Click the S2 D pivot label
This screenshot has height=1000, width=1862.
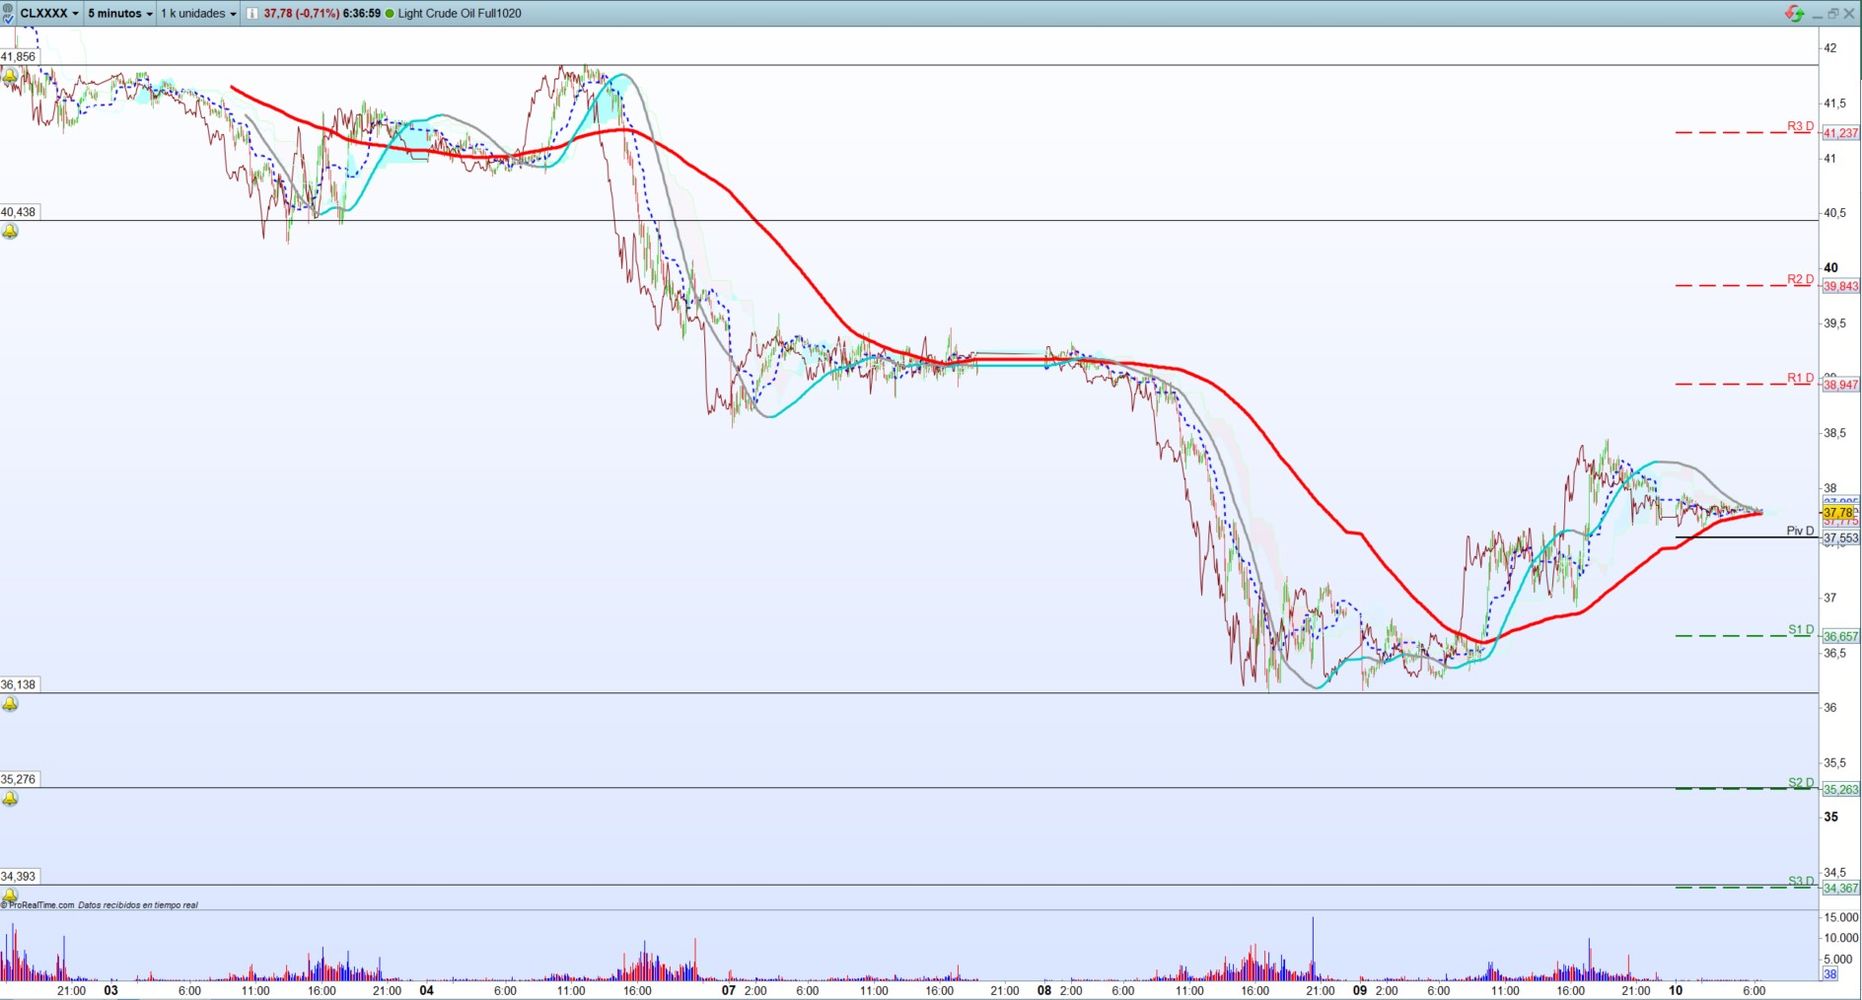1801,783
